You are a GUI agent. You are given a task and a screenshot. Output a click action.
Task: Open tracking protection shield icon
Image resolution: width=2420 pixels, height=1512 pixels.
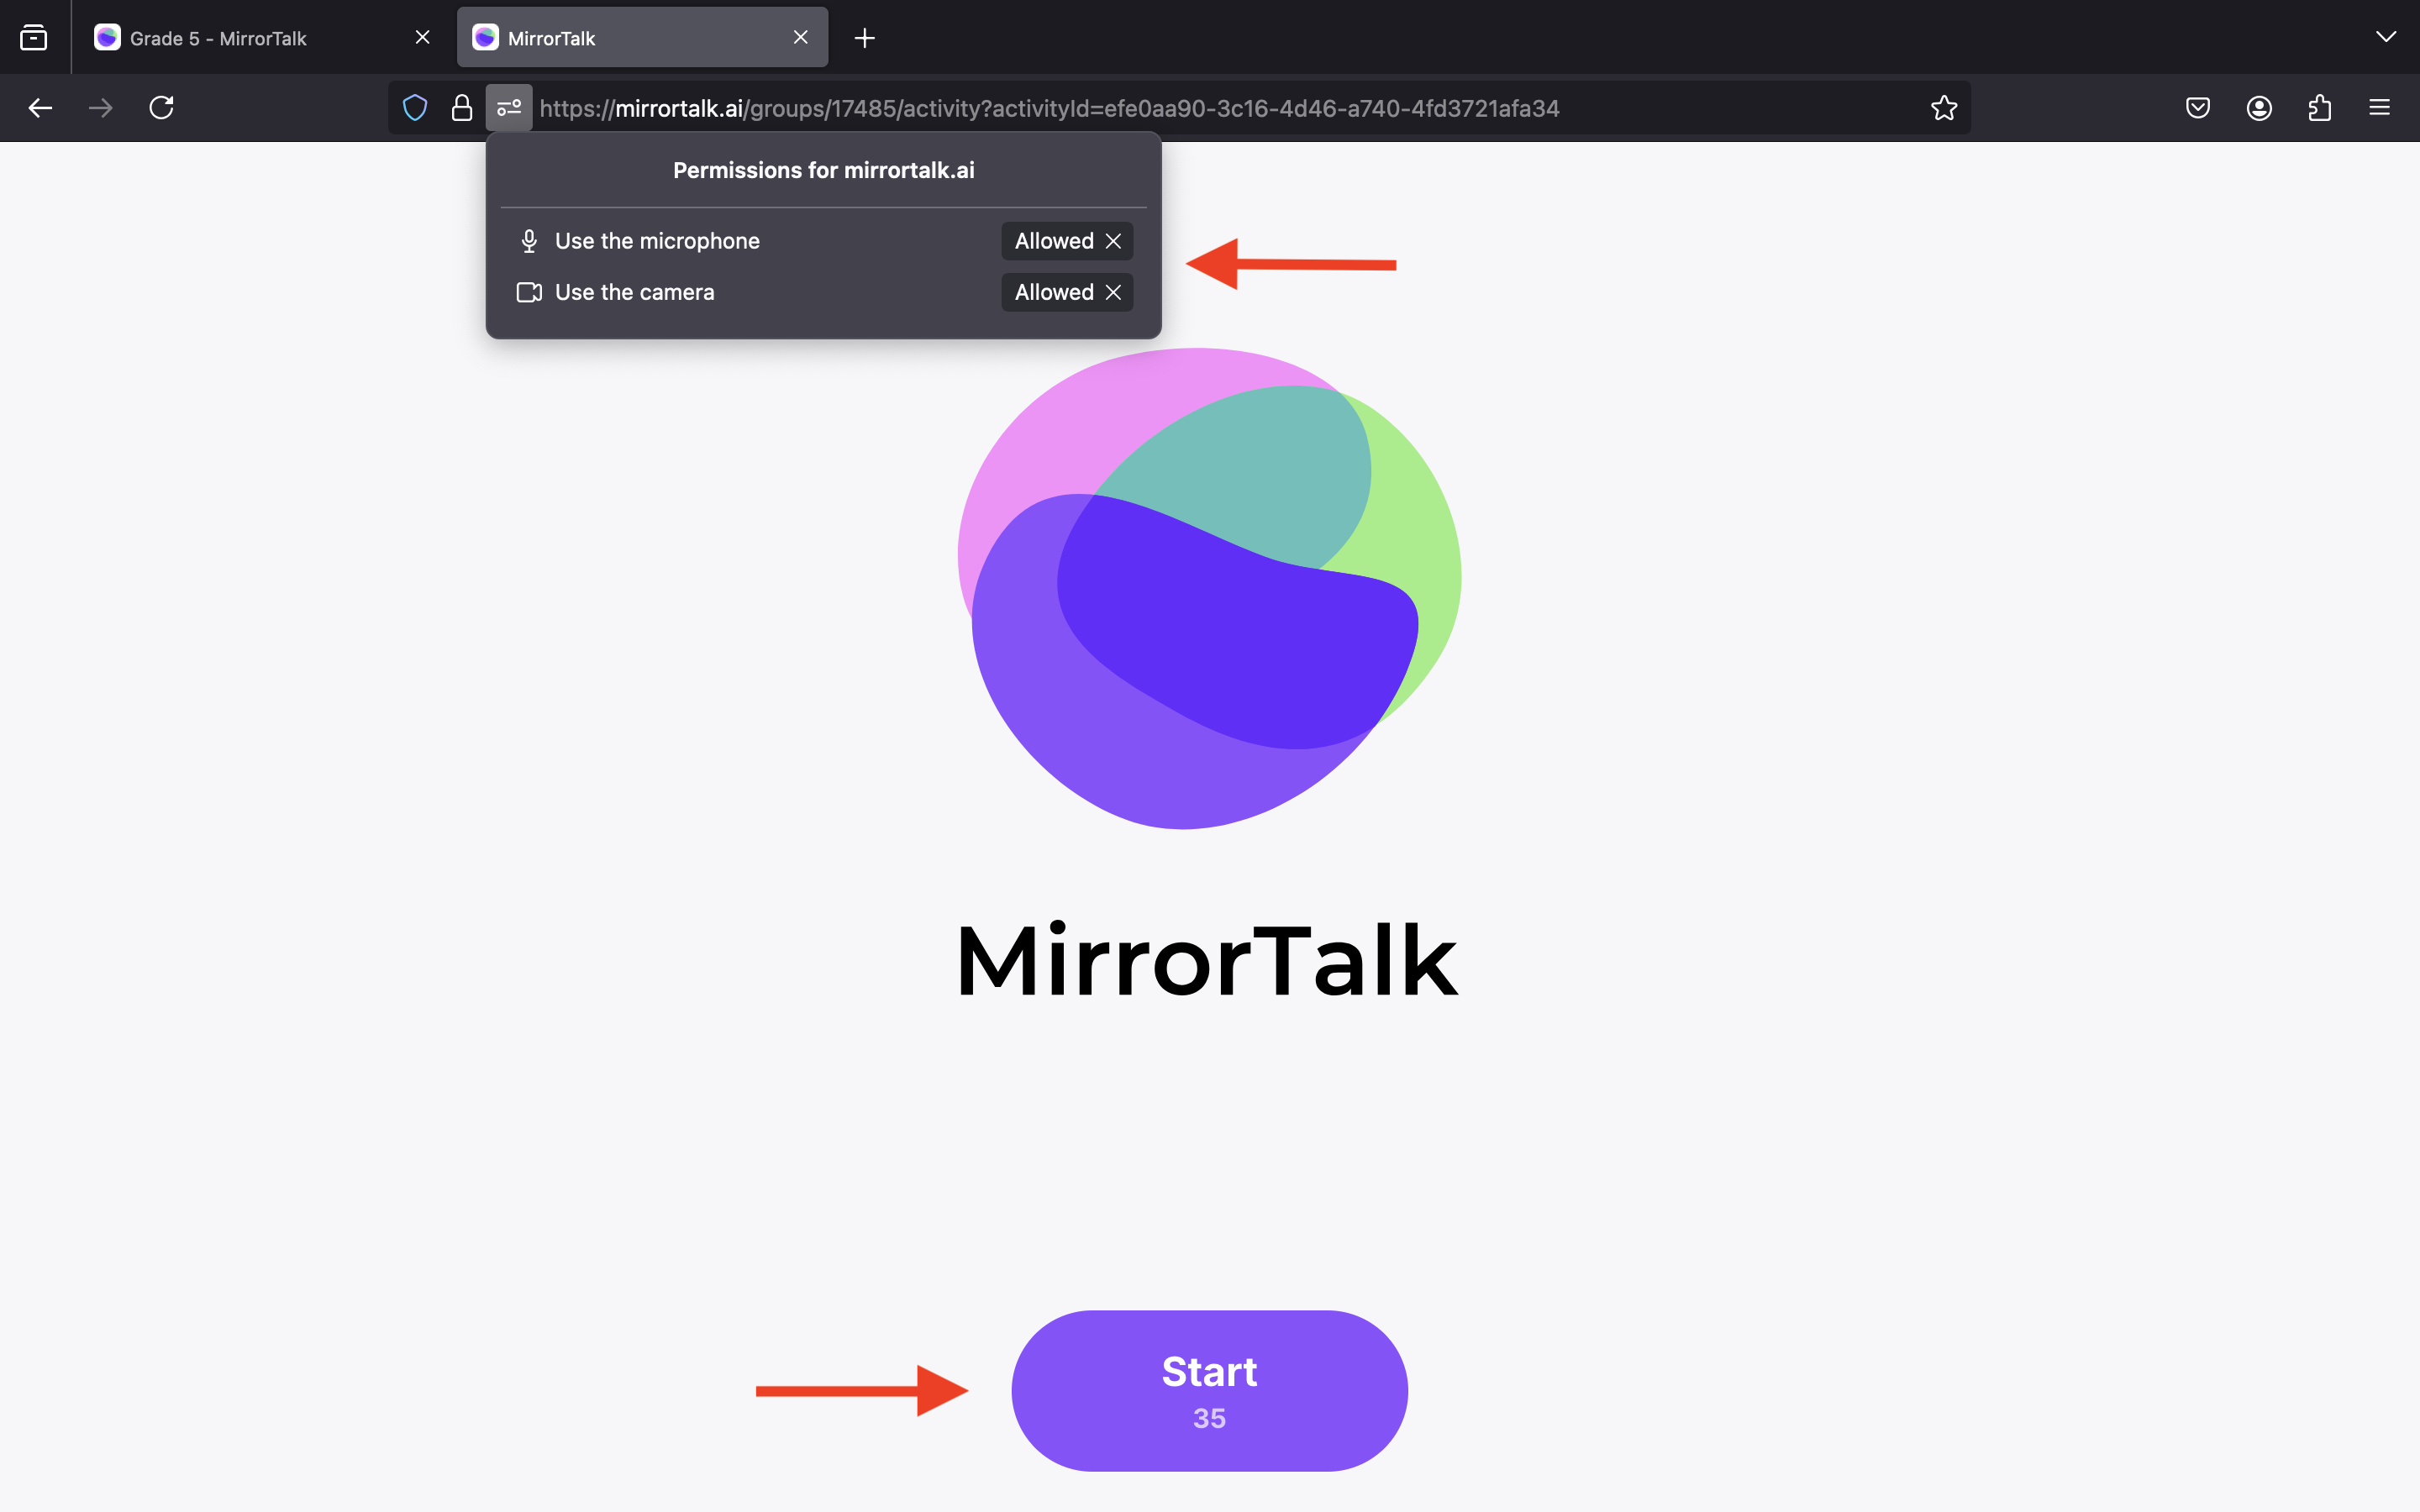click(x=415, y=108)
